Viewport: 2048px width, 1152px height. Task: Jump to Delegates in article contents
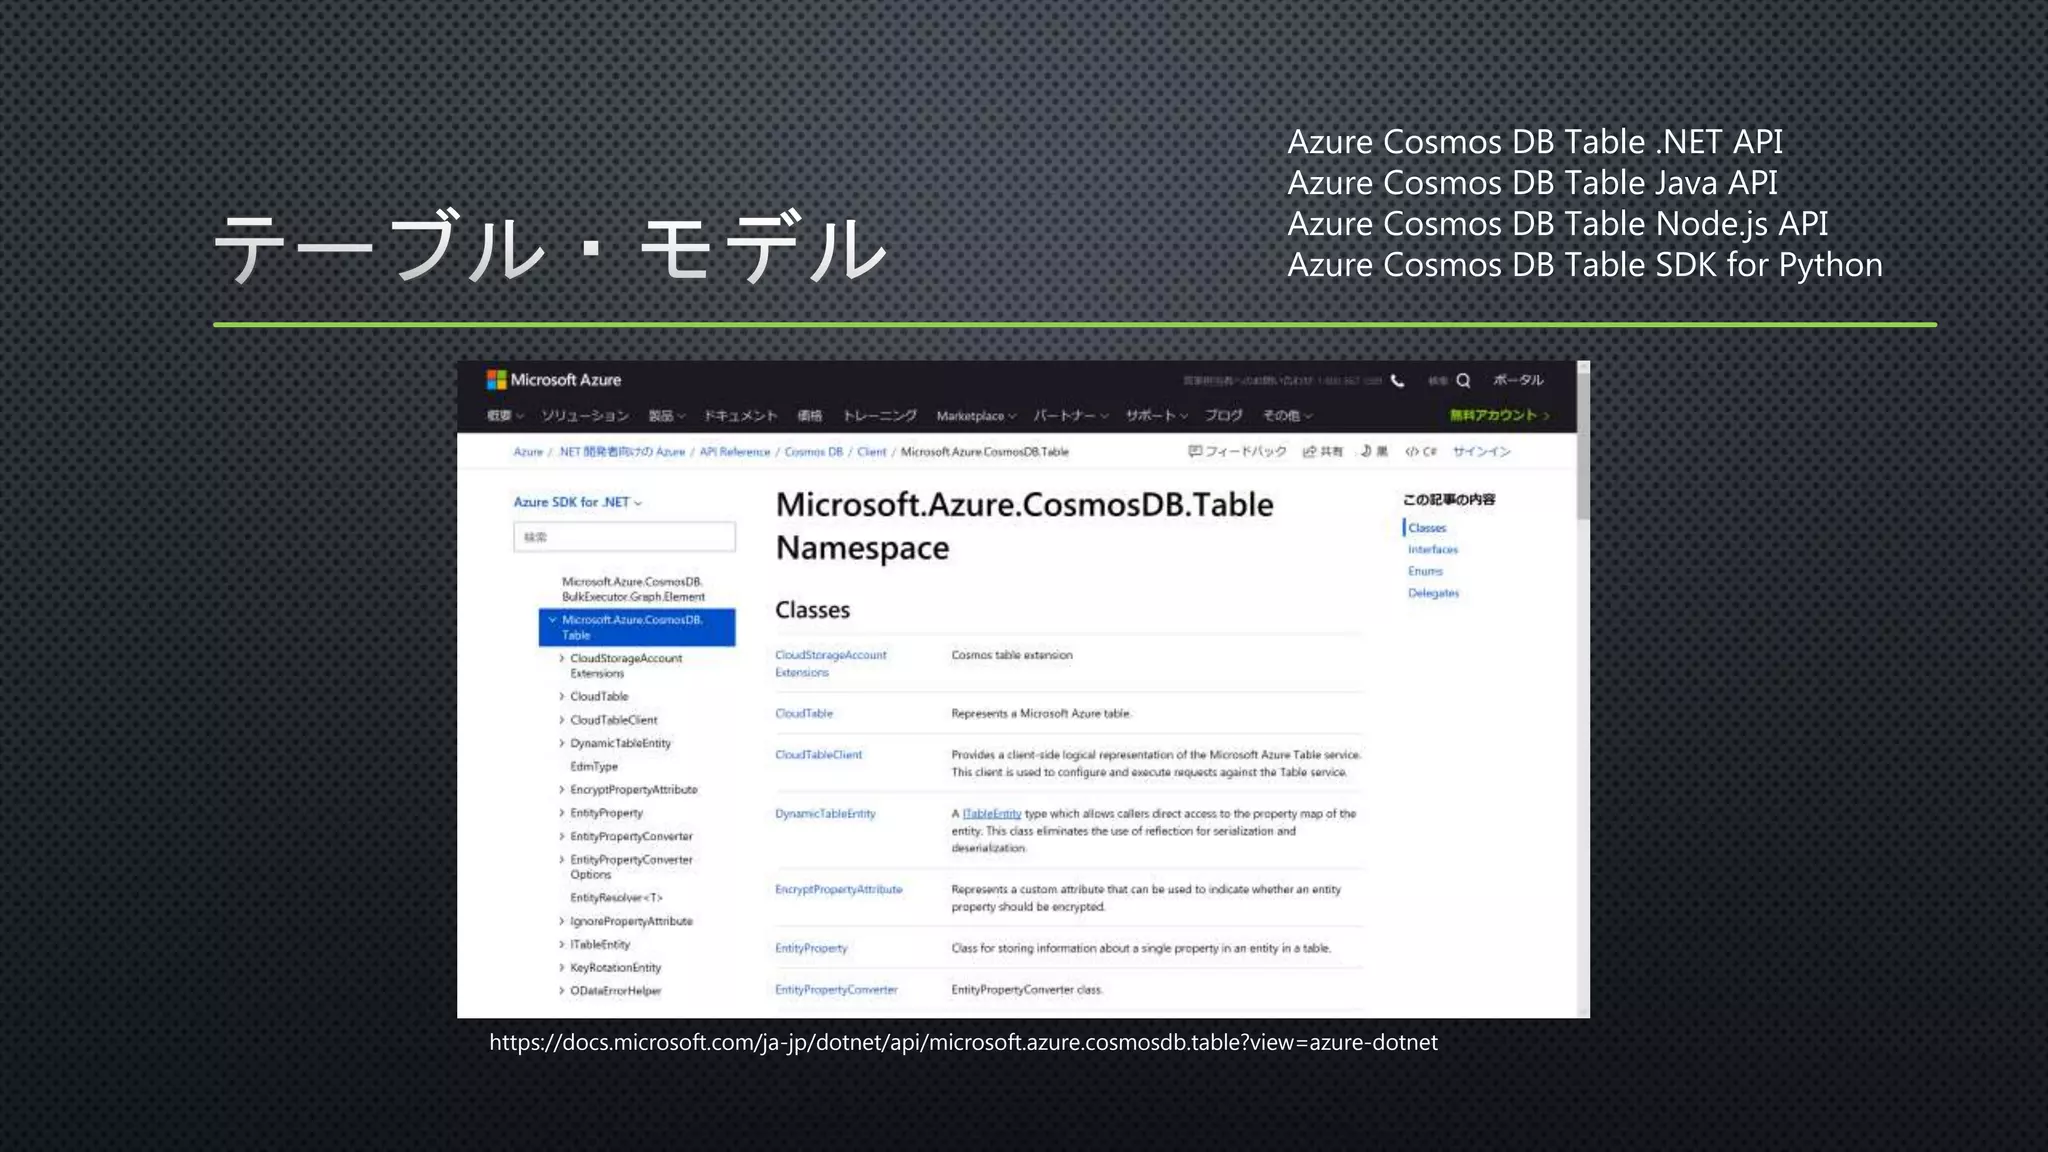tap(1433, 593)
